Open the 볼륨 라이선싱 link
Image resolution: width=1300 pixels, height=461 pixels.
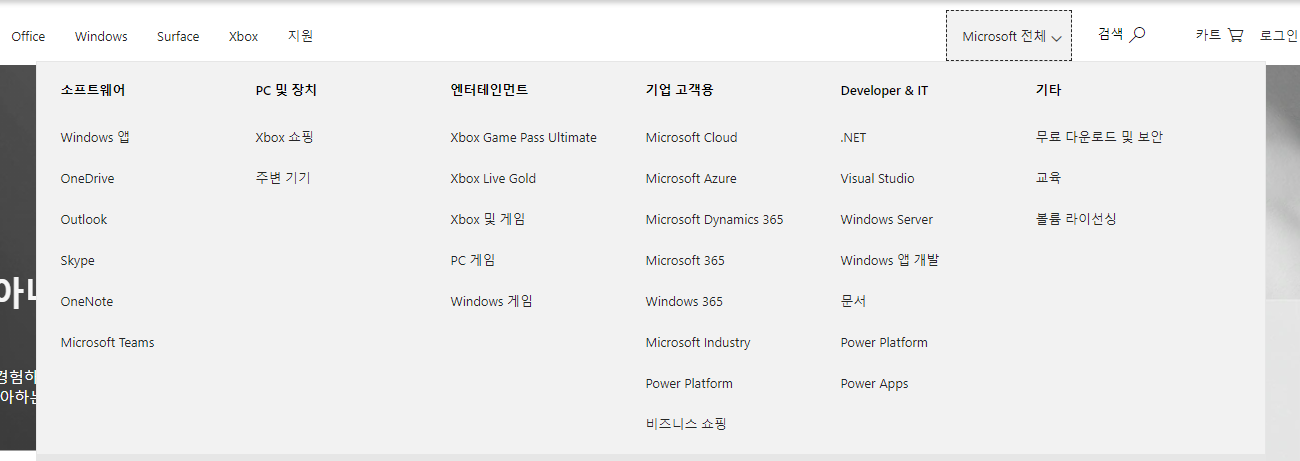1076,219
